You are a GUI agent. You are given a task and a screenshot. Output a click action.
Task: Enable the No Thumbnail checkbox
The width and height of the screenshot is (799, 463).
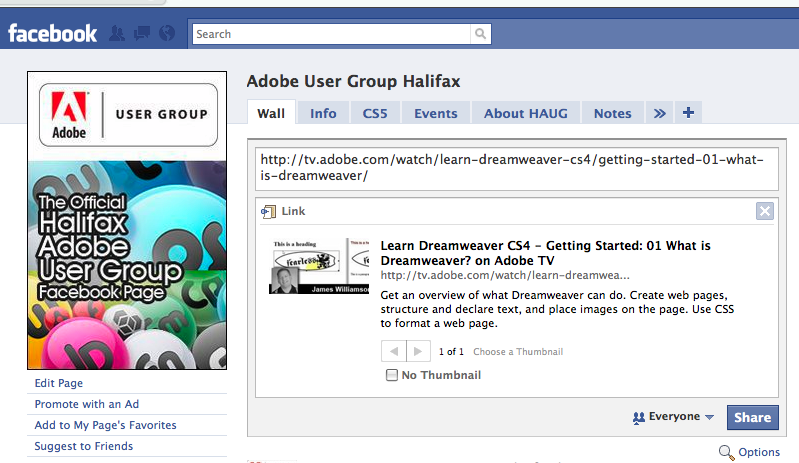[391, 375]
